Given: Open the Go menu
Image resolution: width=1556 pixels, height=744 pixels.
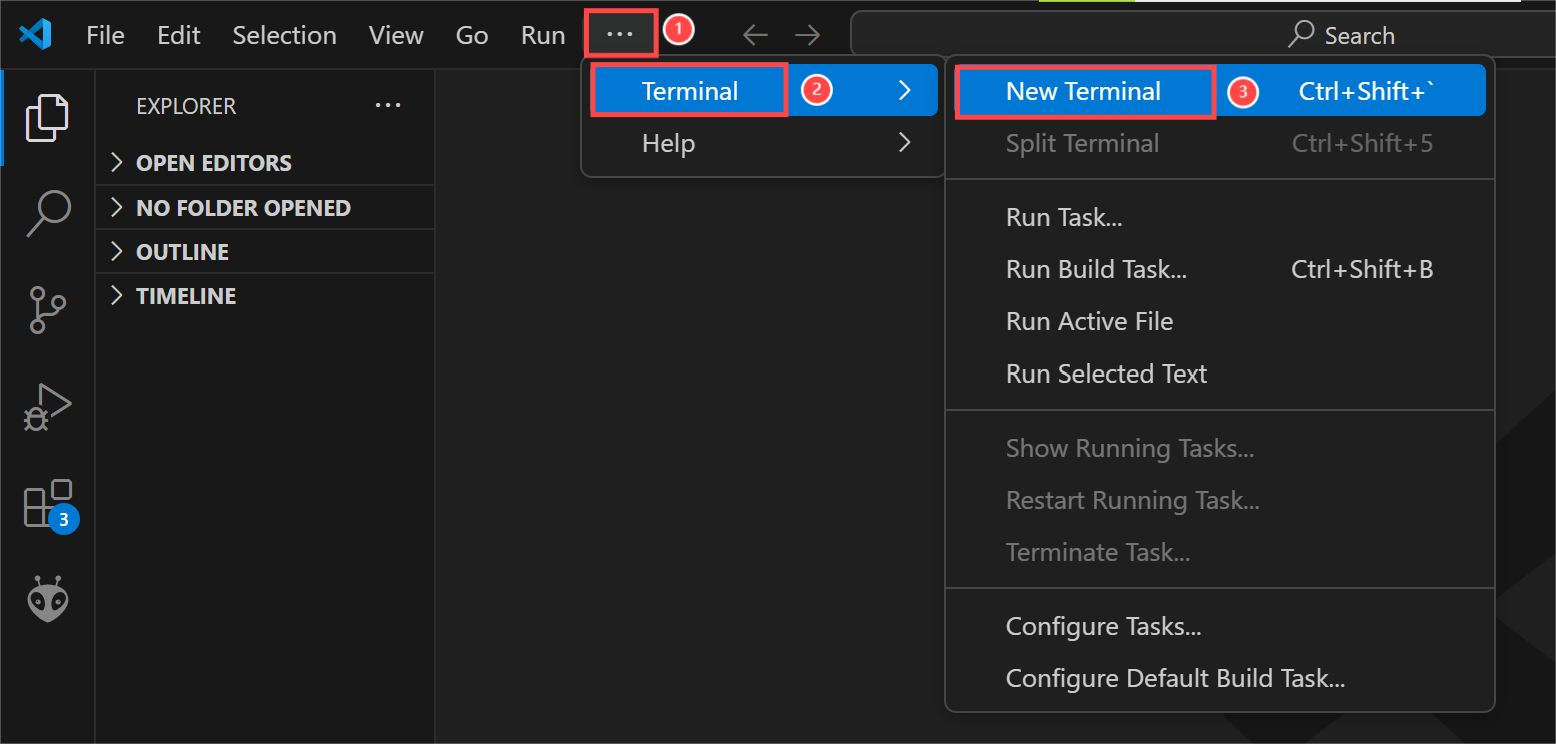Looking at the screenshot, I should coord(472,35).
